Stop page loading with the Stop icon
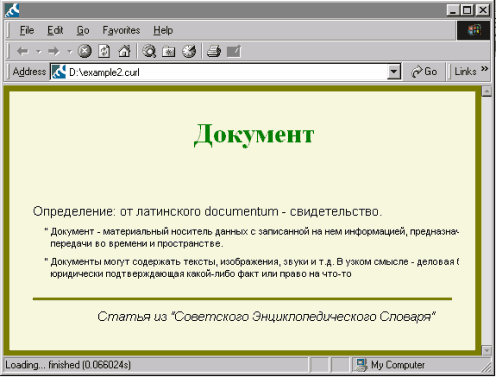This screenshot has height=377, width=496. [x=85, y=51]
